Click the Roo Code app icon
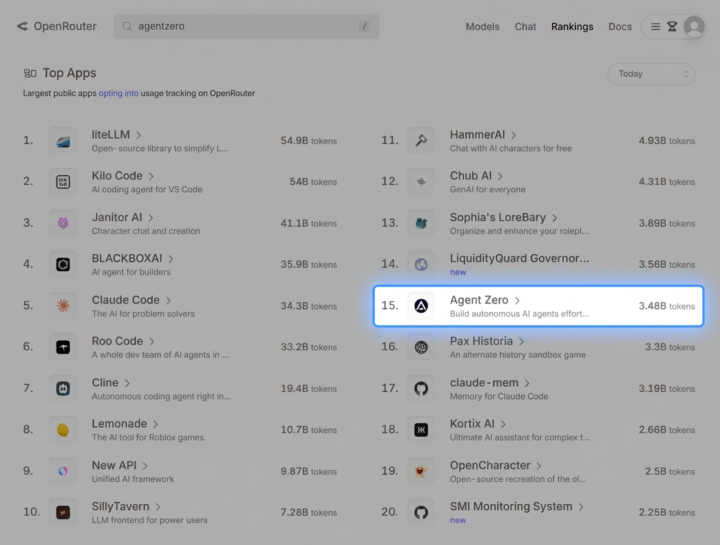720x545 pixels. [63, 347]
